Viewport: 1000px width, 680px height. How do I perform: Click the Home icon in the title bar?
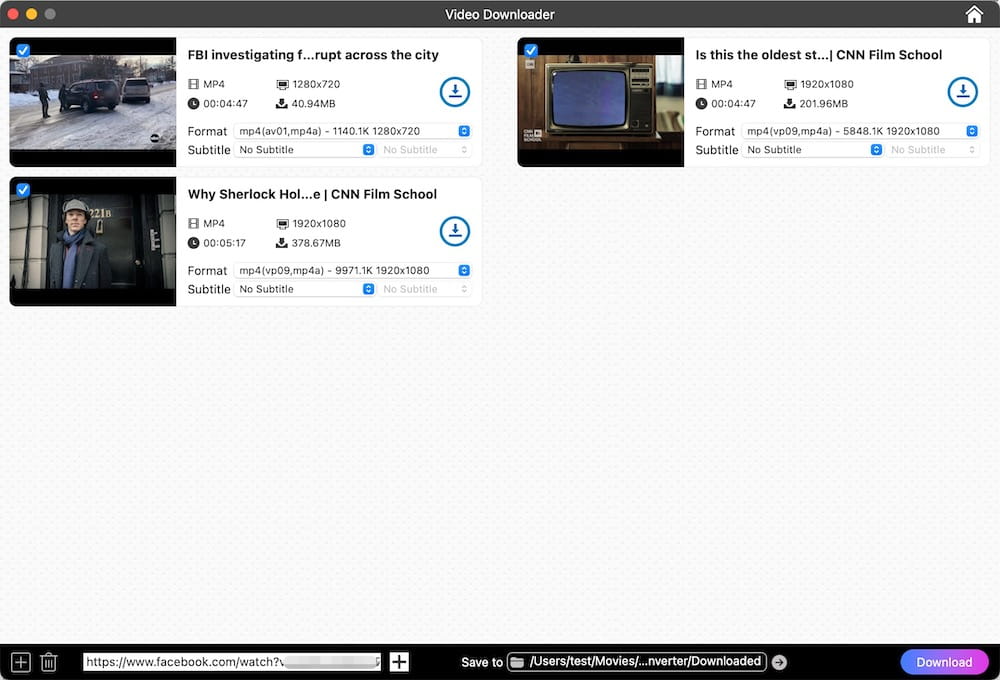click(x=973, y=14)
